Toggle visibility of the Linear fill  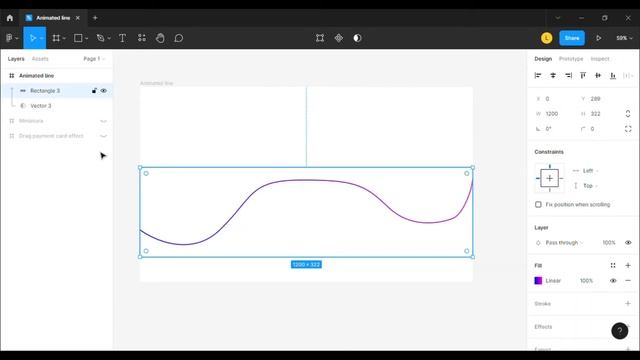(x=613, y=280)
